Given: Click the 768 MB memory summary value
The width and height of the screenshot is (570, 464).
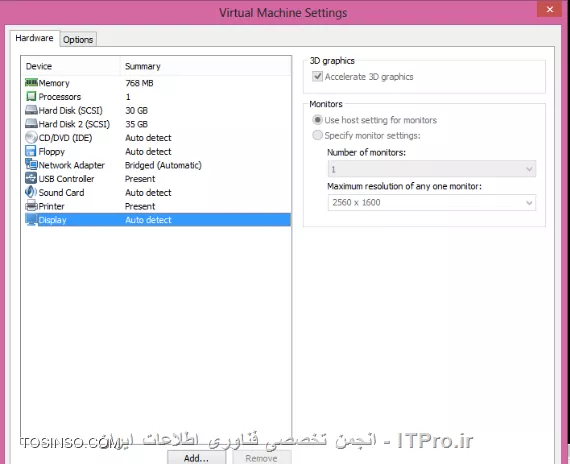Looking at the screenshot, I should tap(139, 83).
